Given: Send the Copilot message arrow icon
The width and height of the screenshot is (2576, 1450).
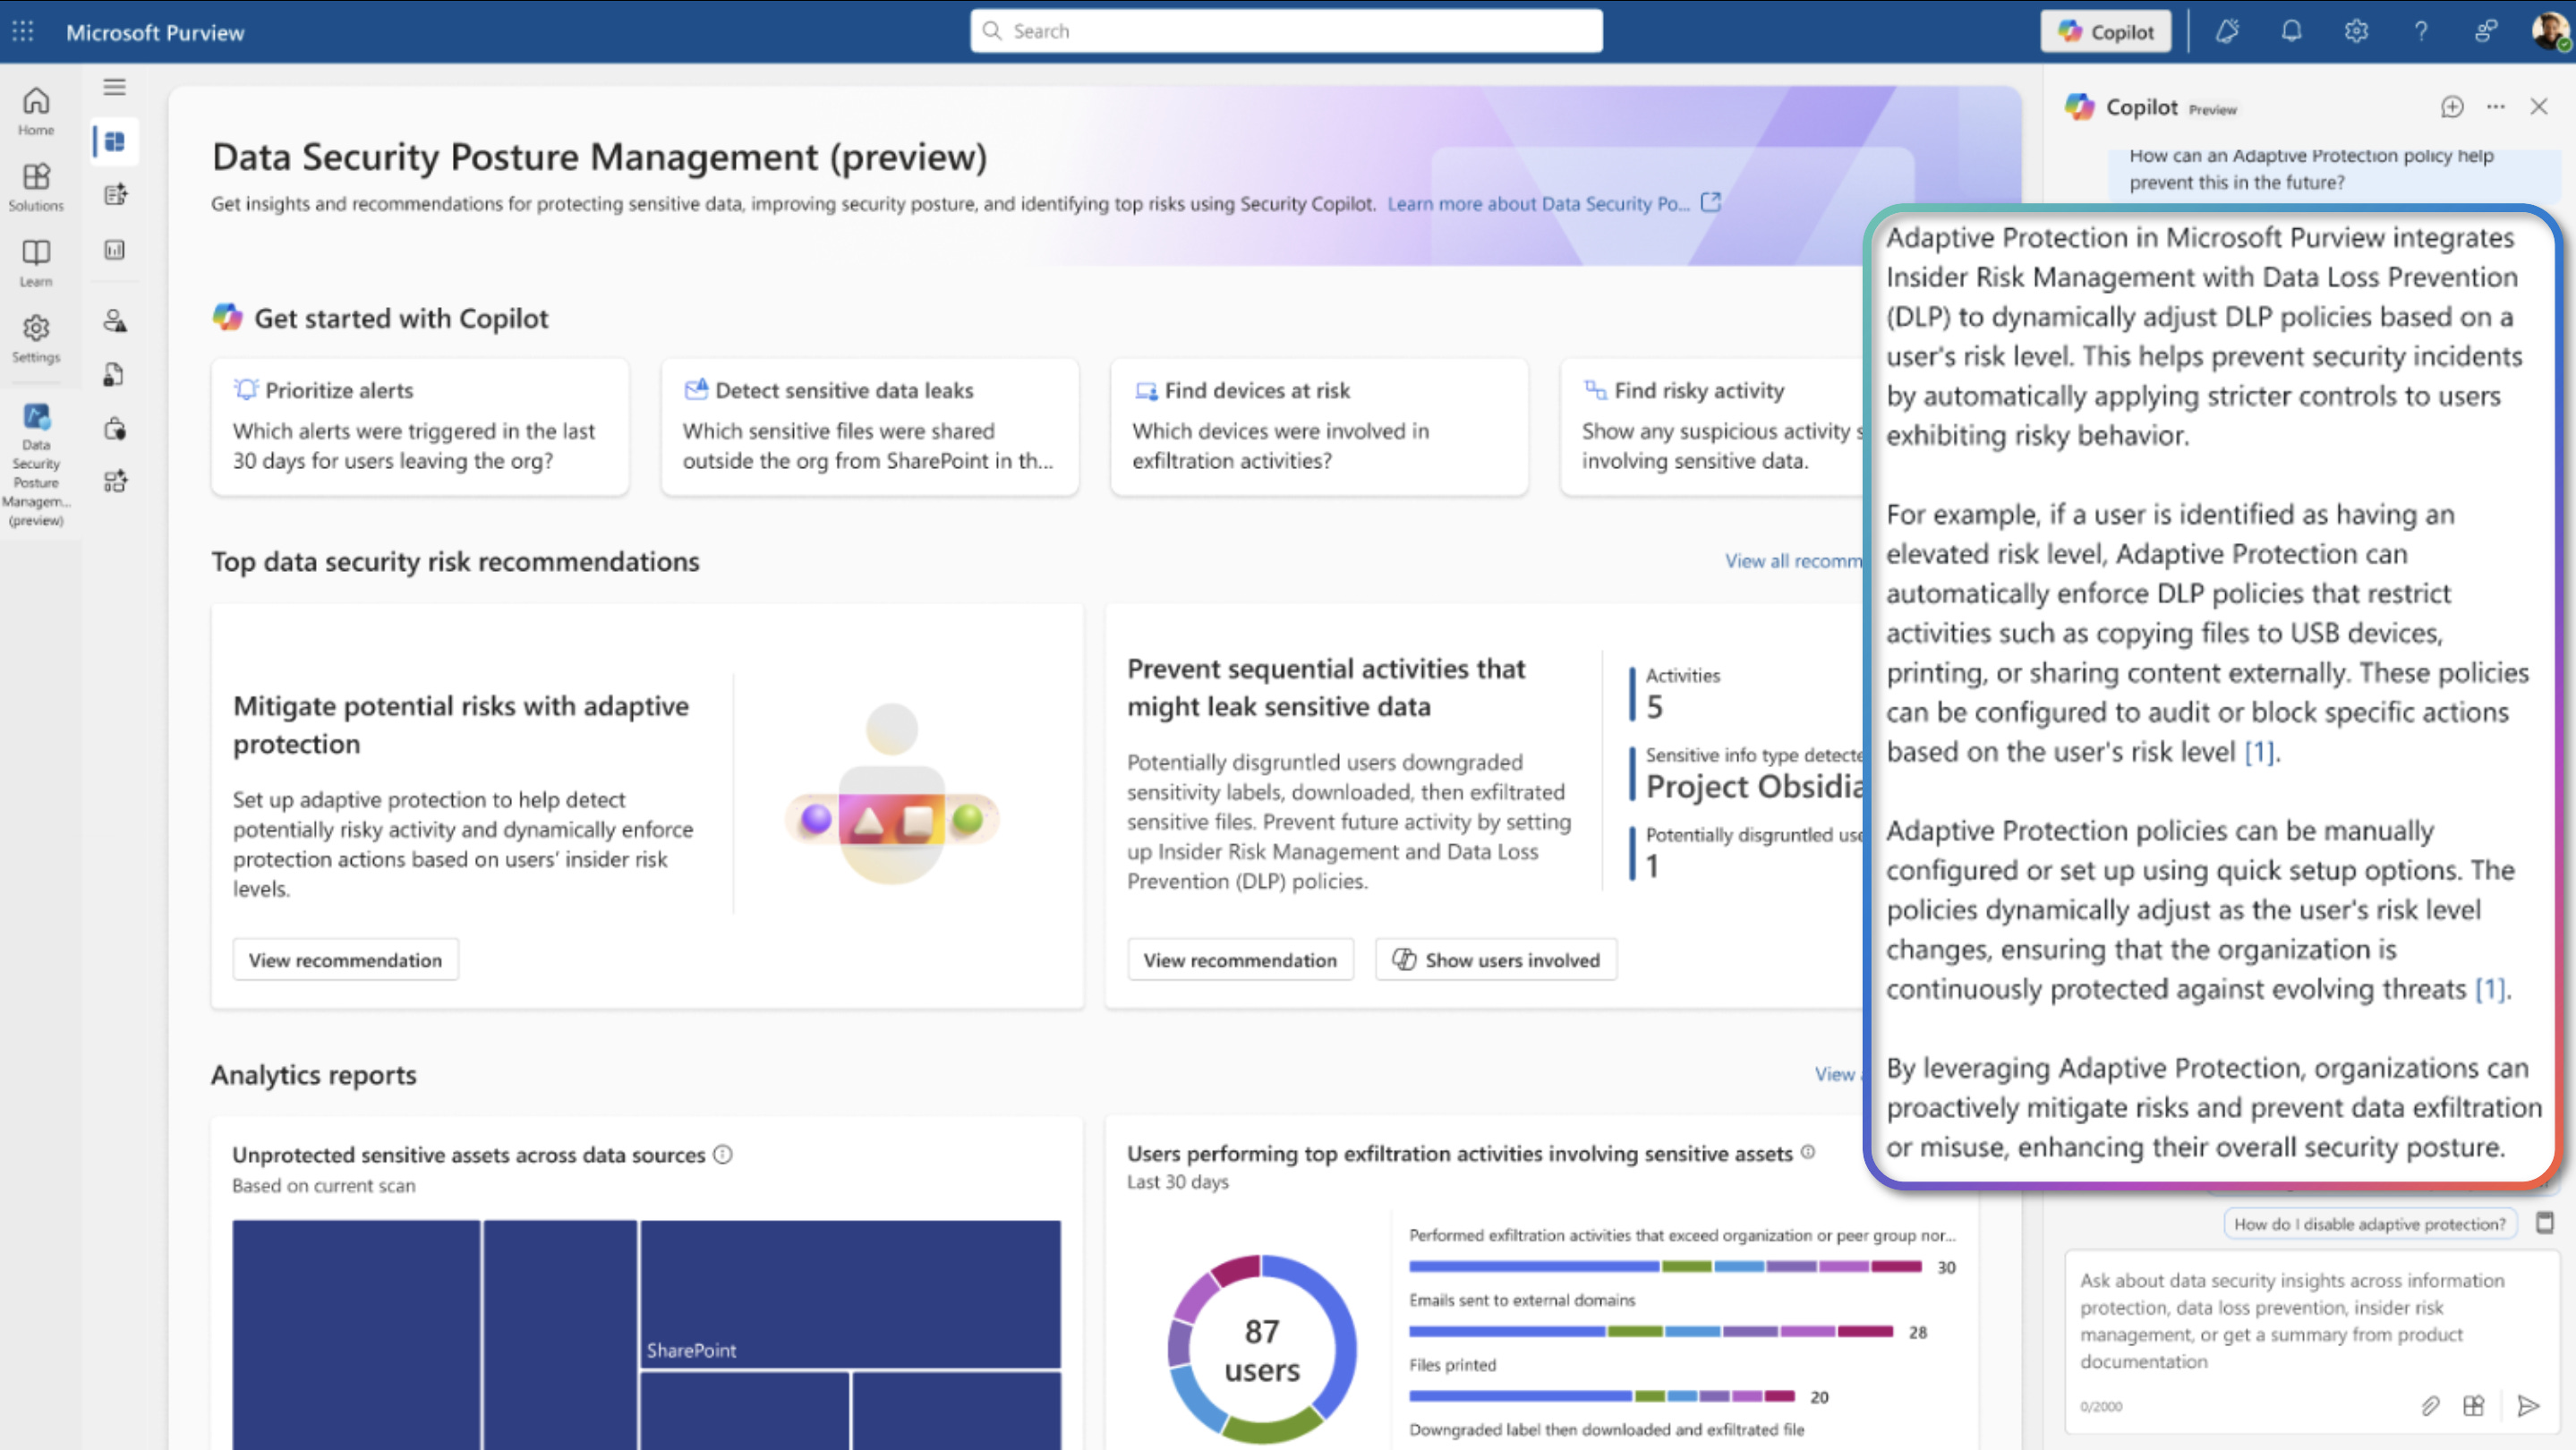Looking at the screenshot, I should [x=2528, y=1406].
